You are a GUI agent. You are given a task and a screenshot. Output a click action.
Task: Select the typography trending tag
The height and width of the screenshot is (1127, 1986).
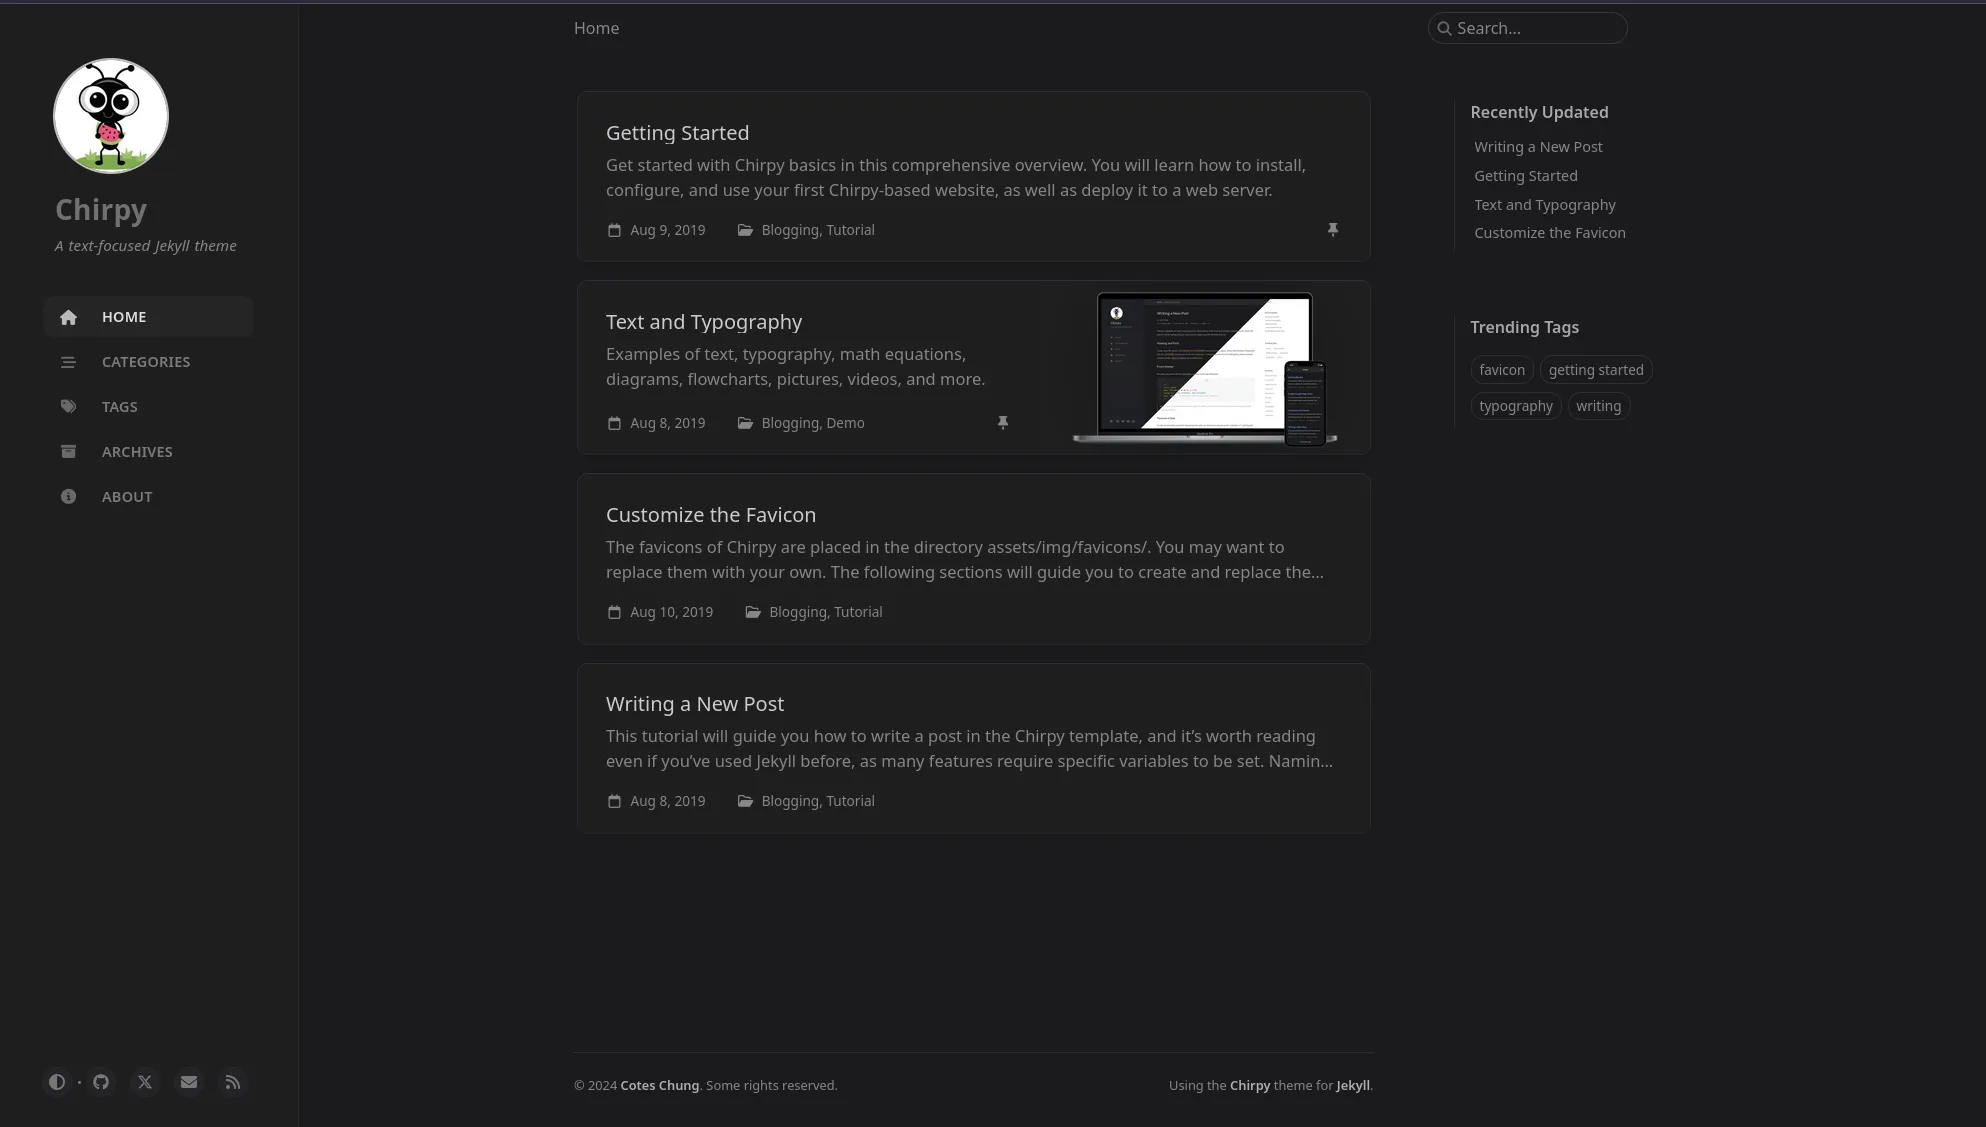coord(1516,405)
